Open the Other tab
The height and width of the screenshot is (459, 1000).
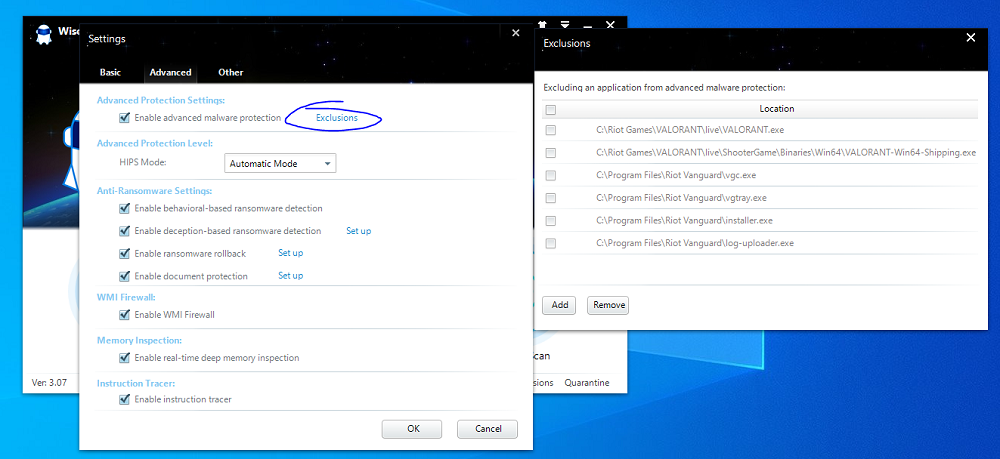click(231, 73)
